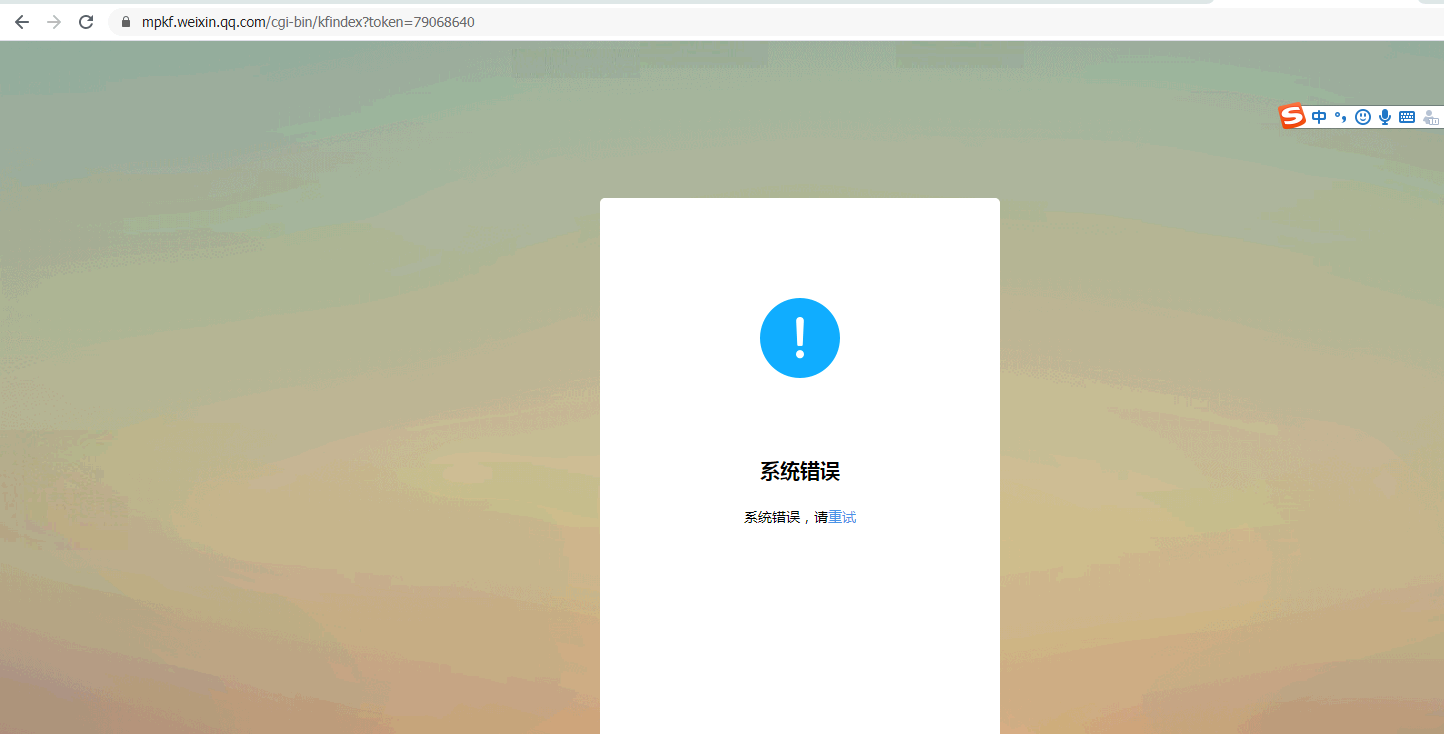Open the Sogou emoji picker
The height and width of the screenshot is (734, 1444).
click(1363, 116)
